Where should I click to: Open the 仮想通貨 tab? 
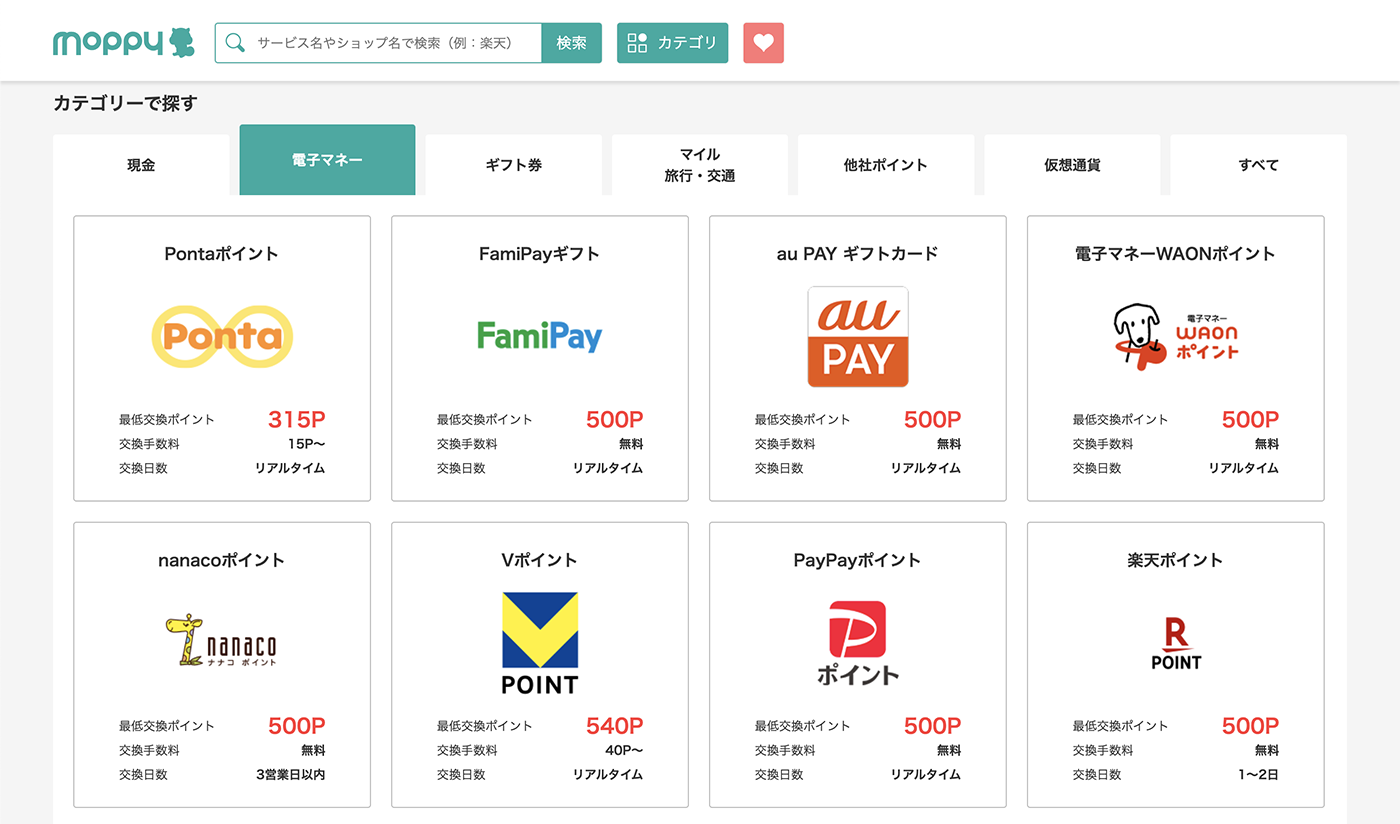point(1072,165)
